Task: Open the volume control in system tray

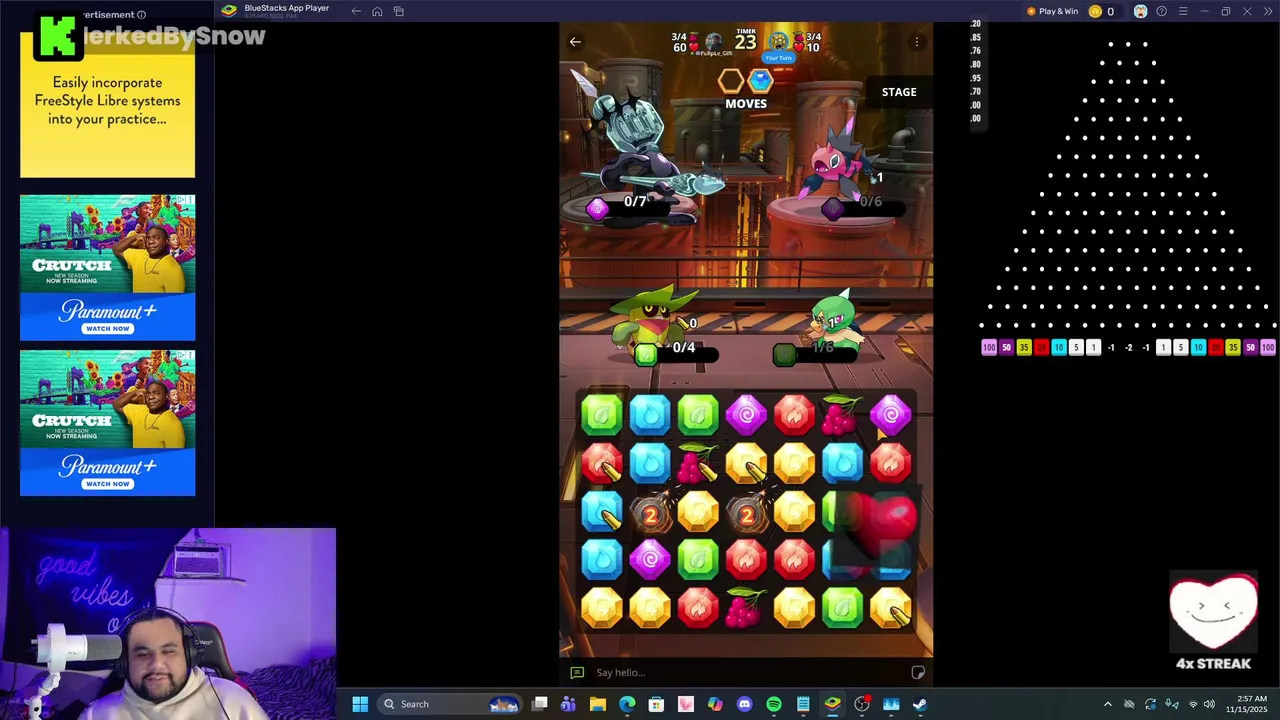Action: [1209, 704]
